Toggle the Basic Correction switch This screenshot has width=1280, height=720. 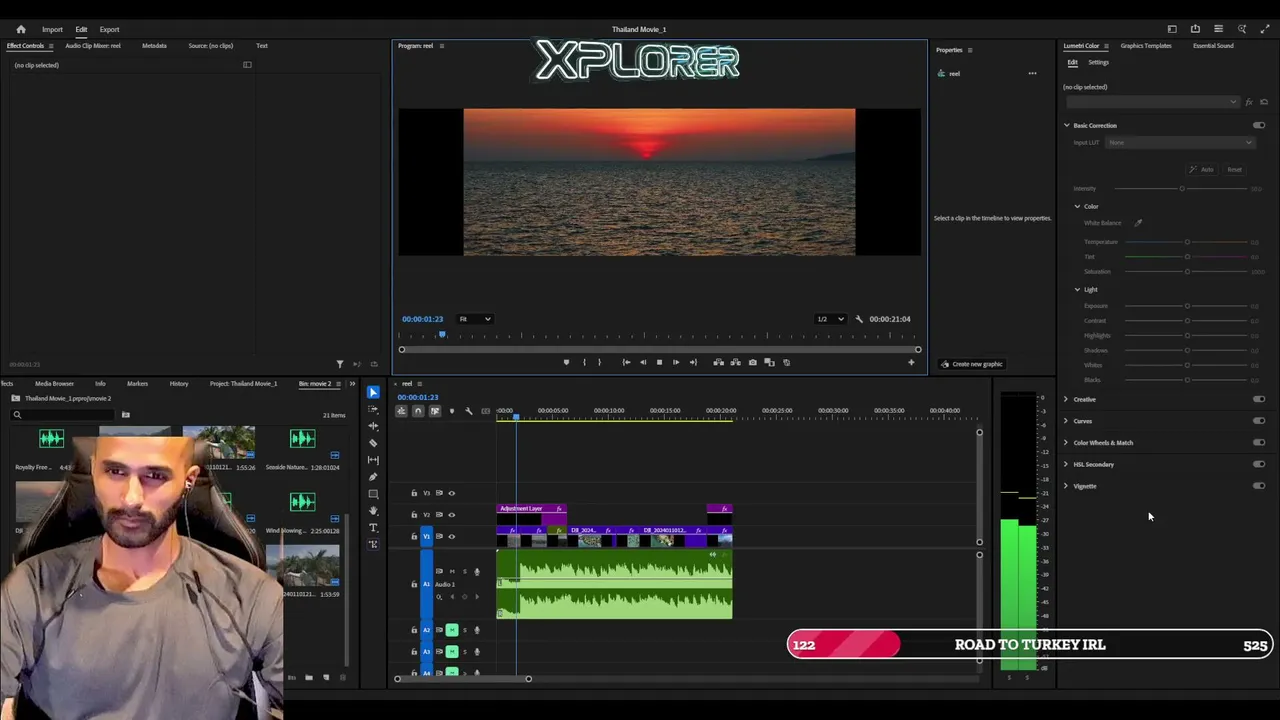click(x=1259, y=125)
